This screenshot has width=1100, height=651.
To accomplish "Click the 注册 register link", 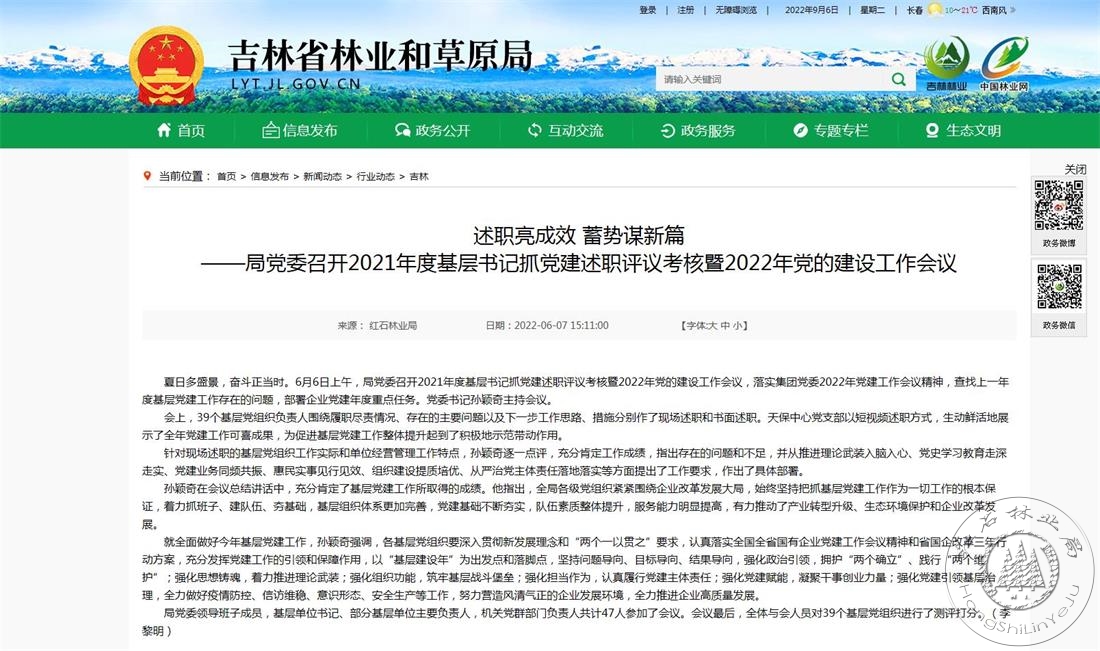I will coord(685,10).
